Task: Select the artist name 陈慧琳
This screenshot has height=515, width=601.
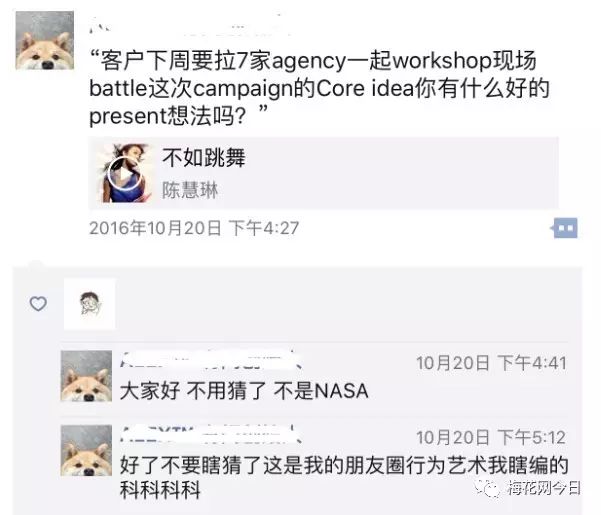Action: coord(190,190)
